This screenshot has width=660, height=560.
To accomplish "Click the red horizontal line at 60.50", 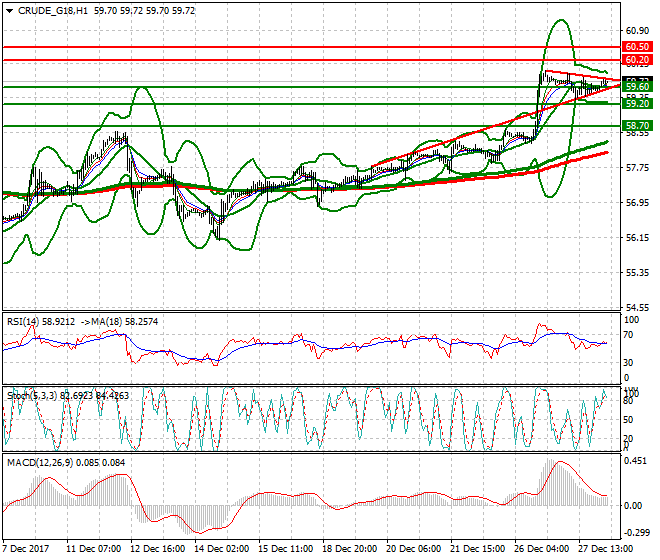I will (x=300, y=47).
